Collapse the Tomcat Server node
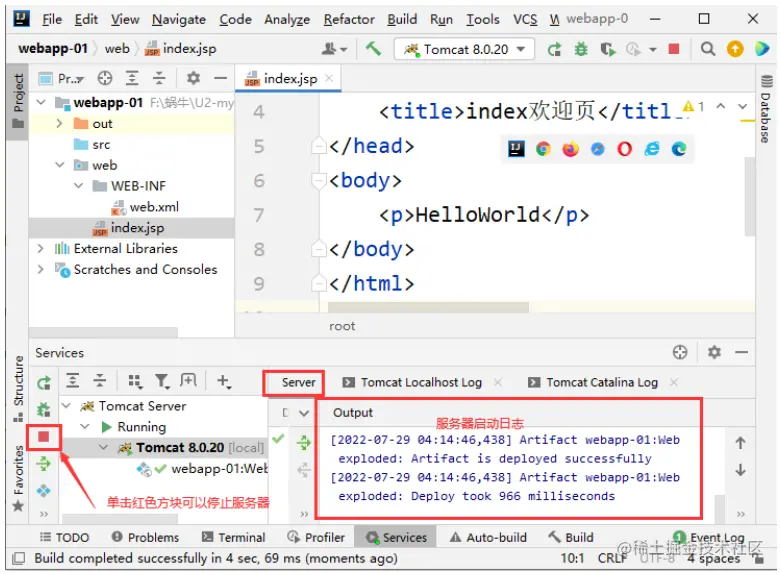 point(66,406)
